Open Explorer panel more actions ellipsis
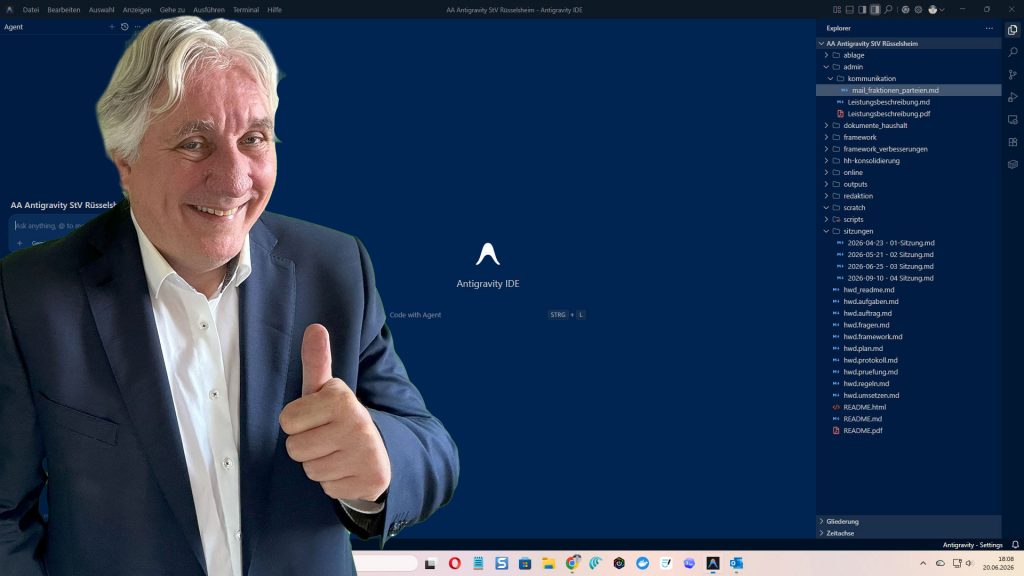 (x=989, y=28)
